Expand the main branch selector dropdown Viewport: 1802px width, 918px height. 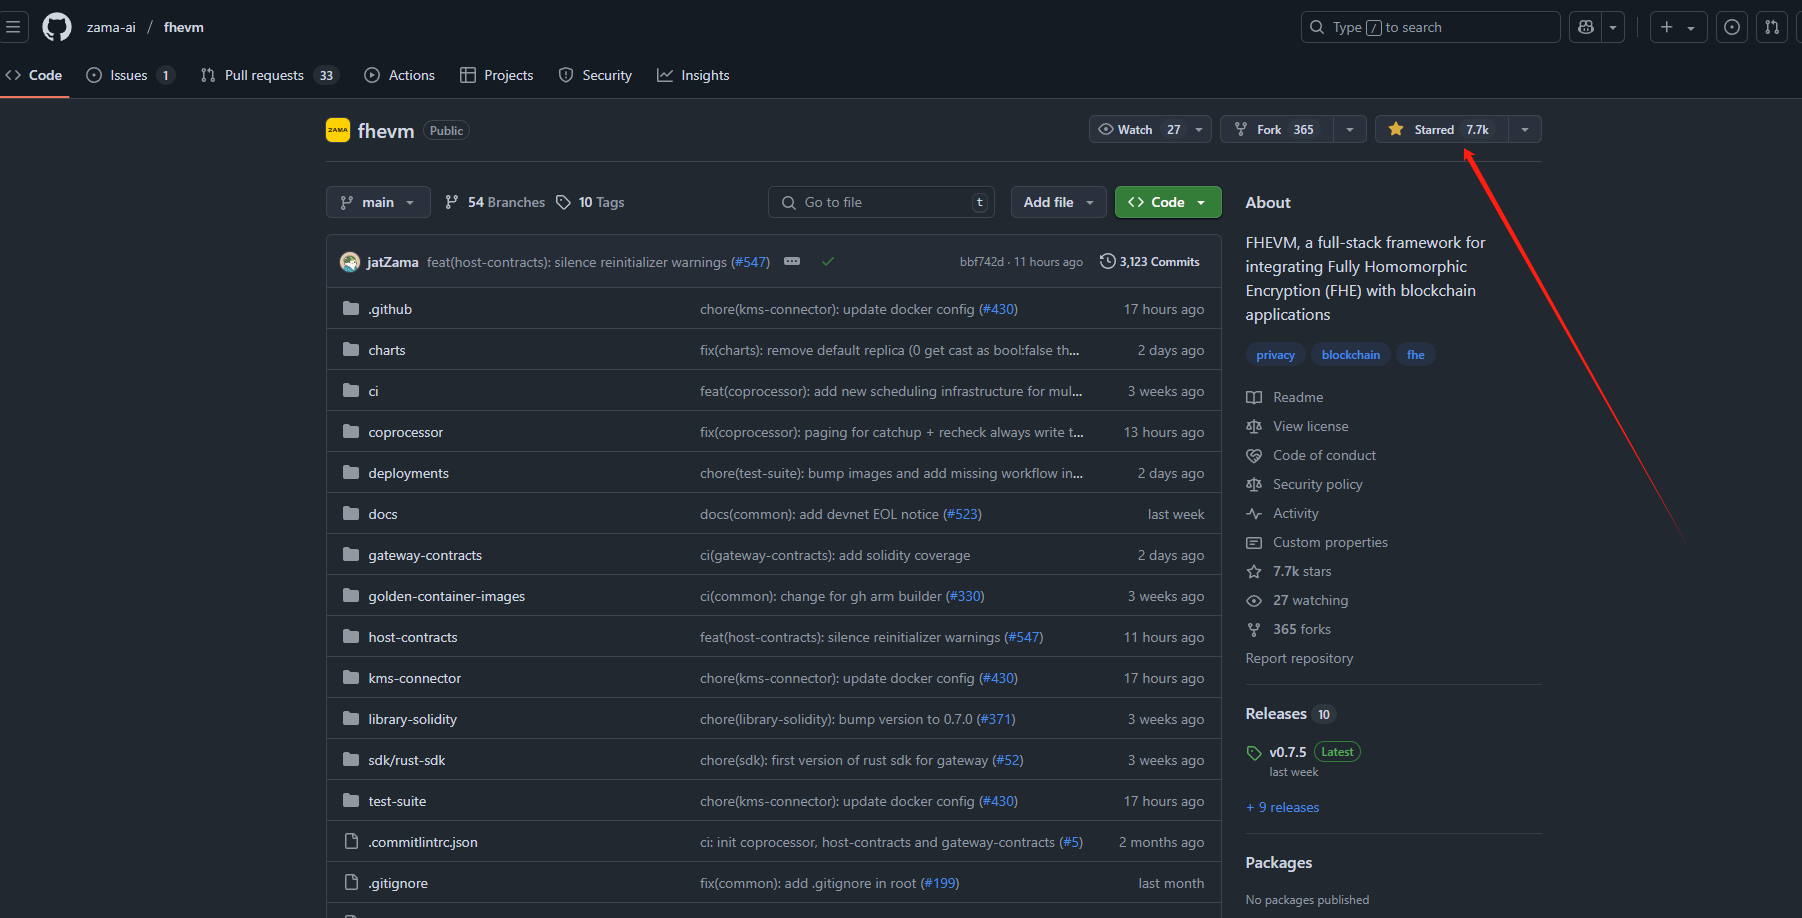(x=378, y=202)
